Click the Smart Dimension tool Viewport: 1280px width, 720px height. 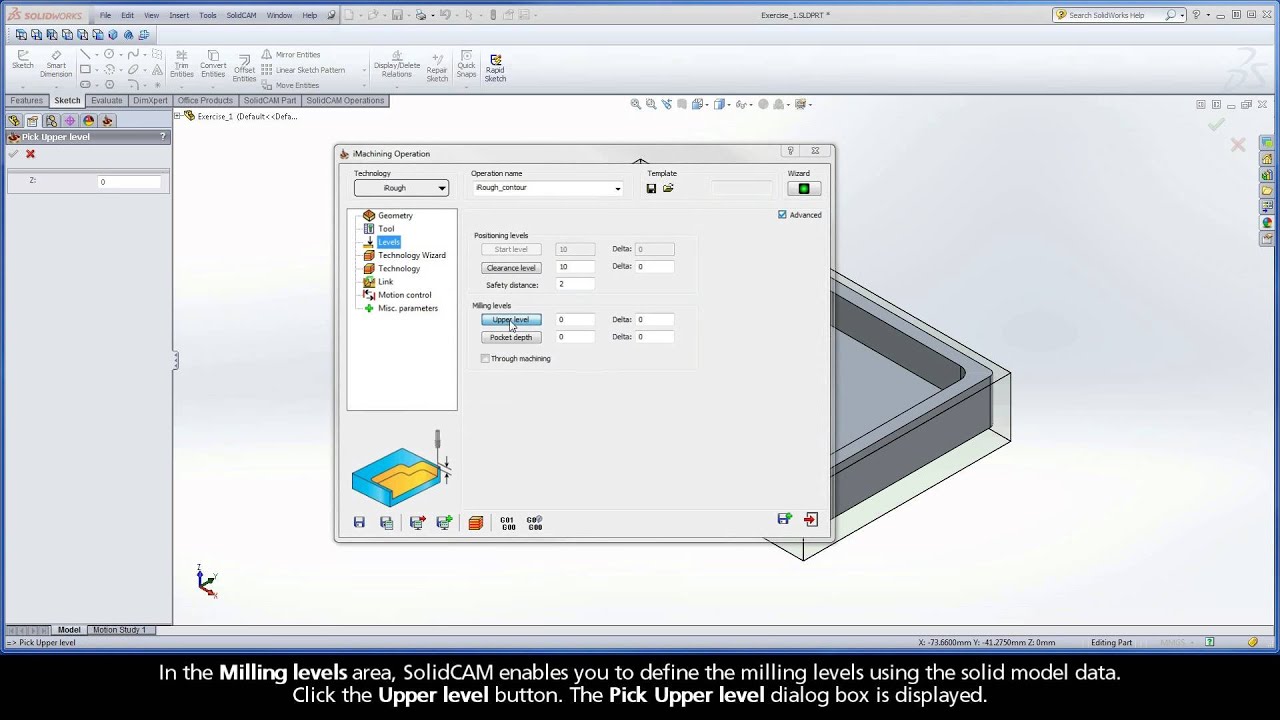pyautogui.click(x=56, y=63)
